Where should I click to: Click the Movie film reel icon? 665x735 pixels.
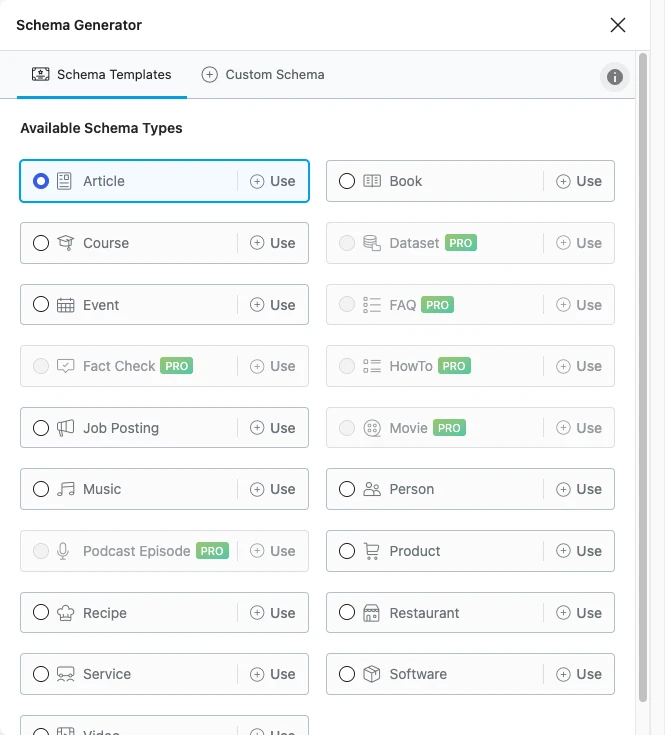coord(372,428)
